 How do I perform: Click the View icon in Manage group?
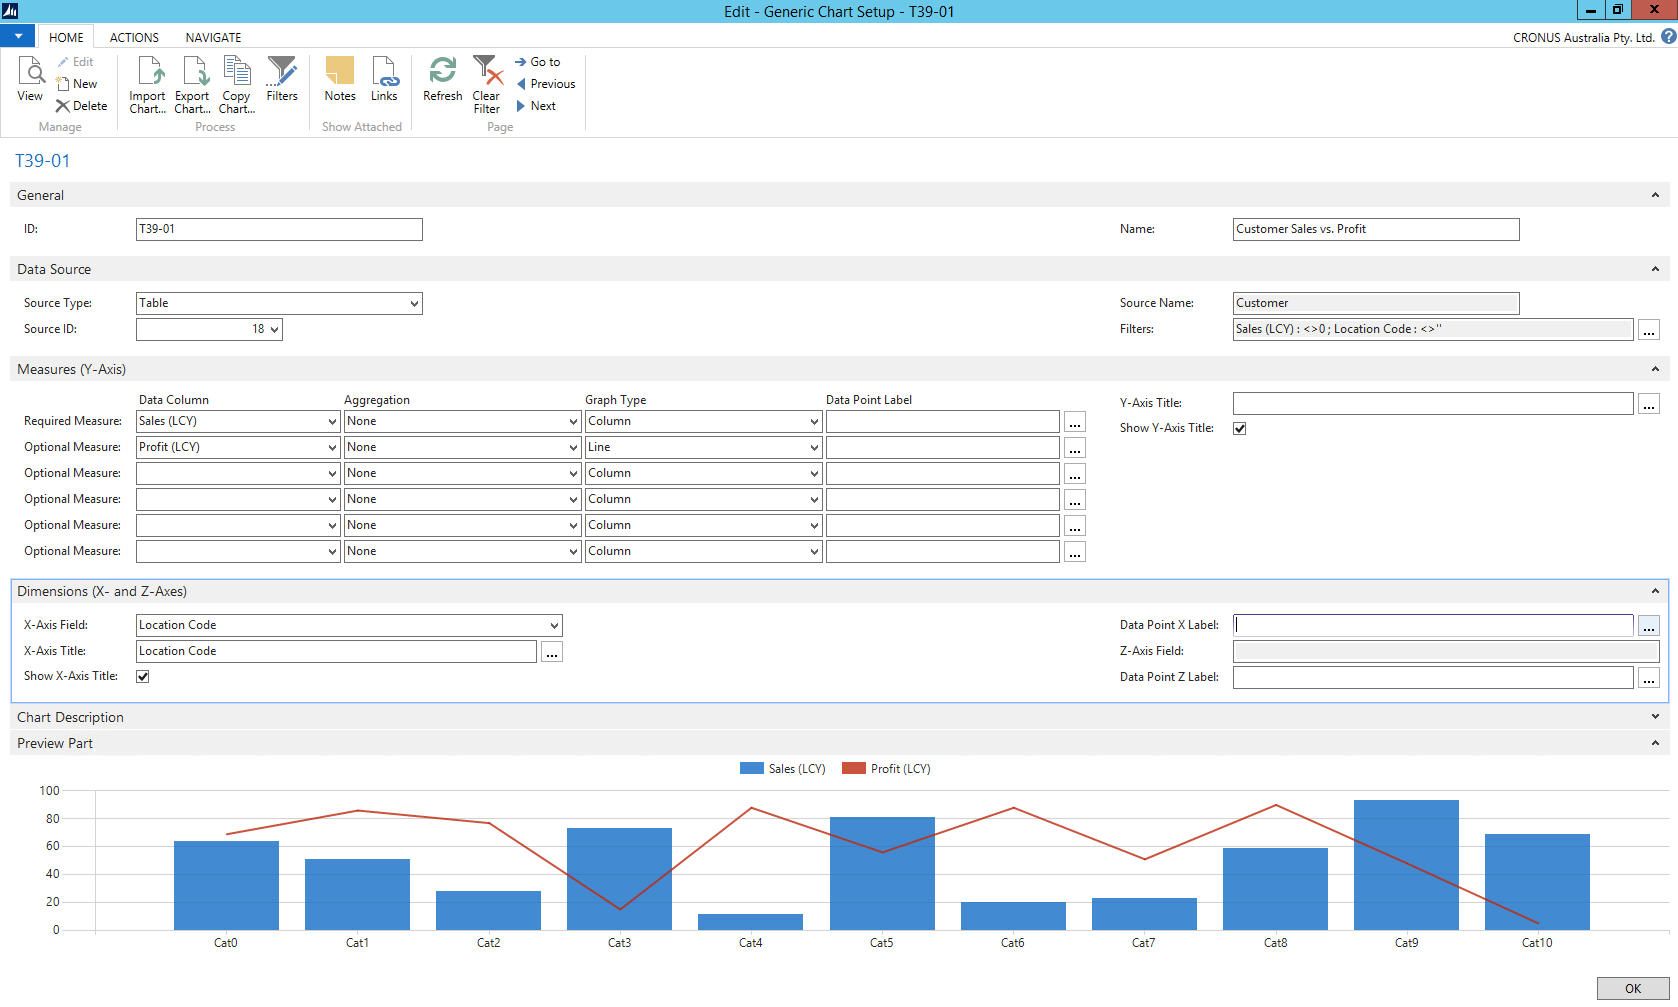30,79
